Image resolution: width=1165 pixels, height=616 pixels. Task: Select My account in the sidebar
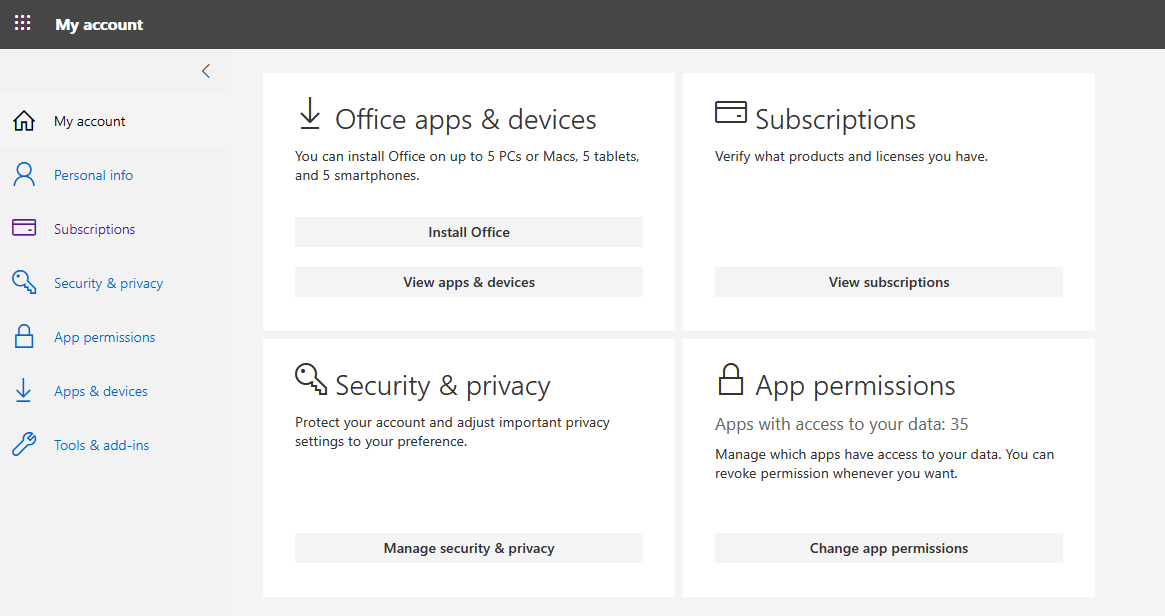pos(89,121)
